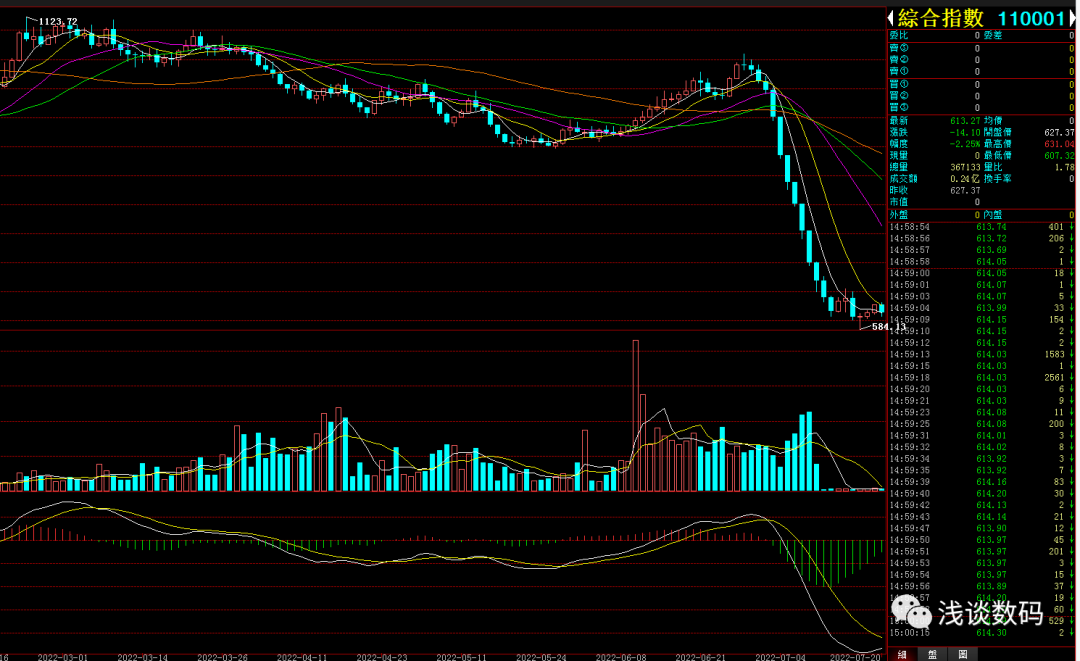Select the 內盤 label
This screenshot has width=1080, height=661.
(x=993, y=215)
